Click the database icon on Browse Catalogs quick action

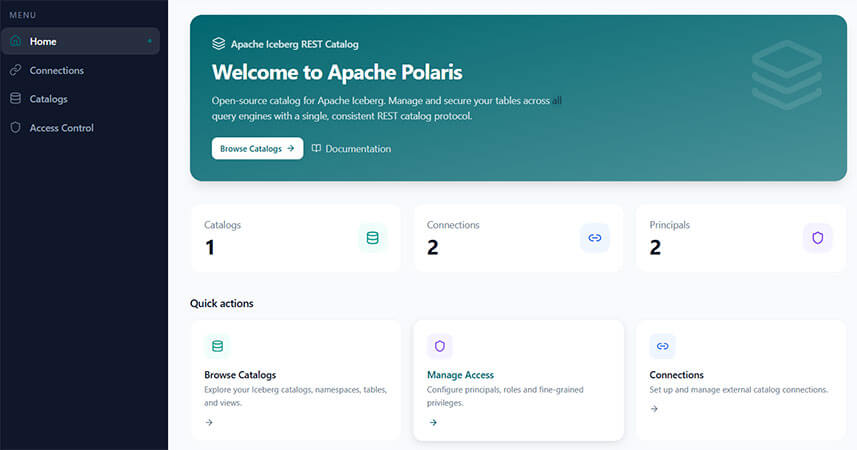218,346
